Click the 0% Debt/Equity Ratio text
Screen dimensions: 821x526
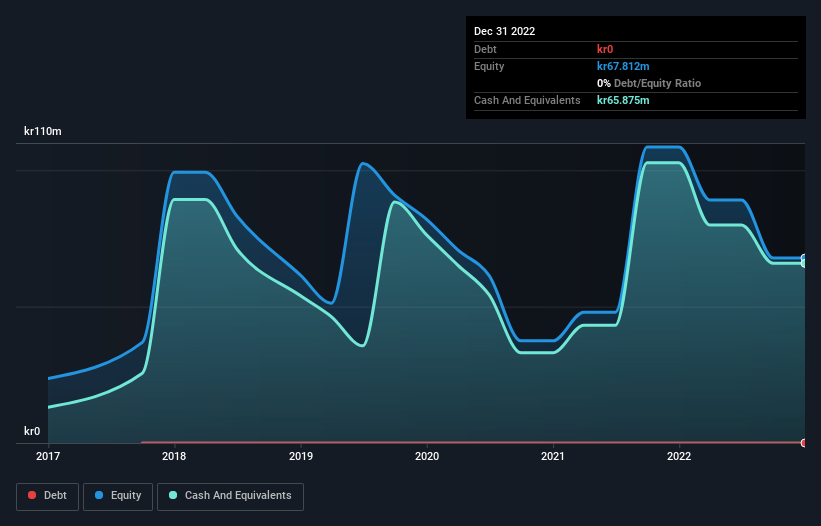point(649,83)
